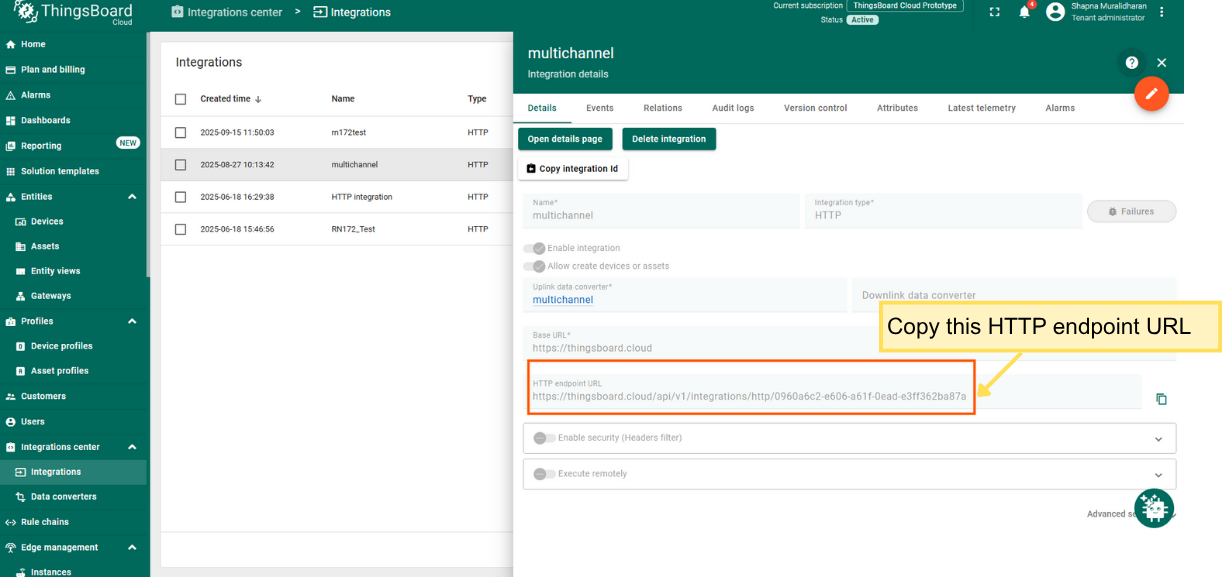This screenshot has height=581, width=1224.
Task: Open the help question mark icon
Action: pyautogui.click(x=1131, y=62)
